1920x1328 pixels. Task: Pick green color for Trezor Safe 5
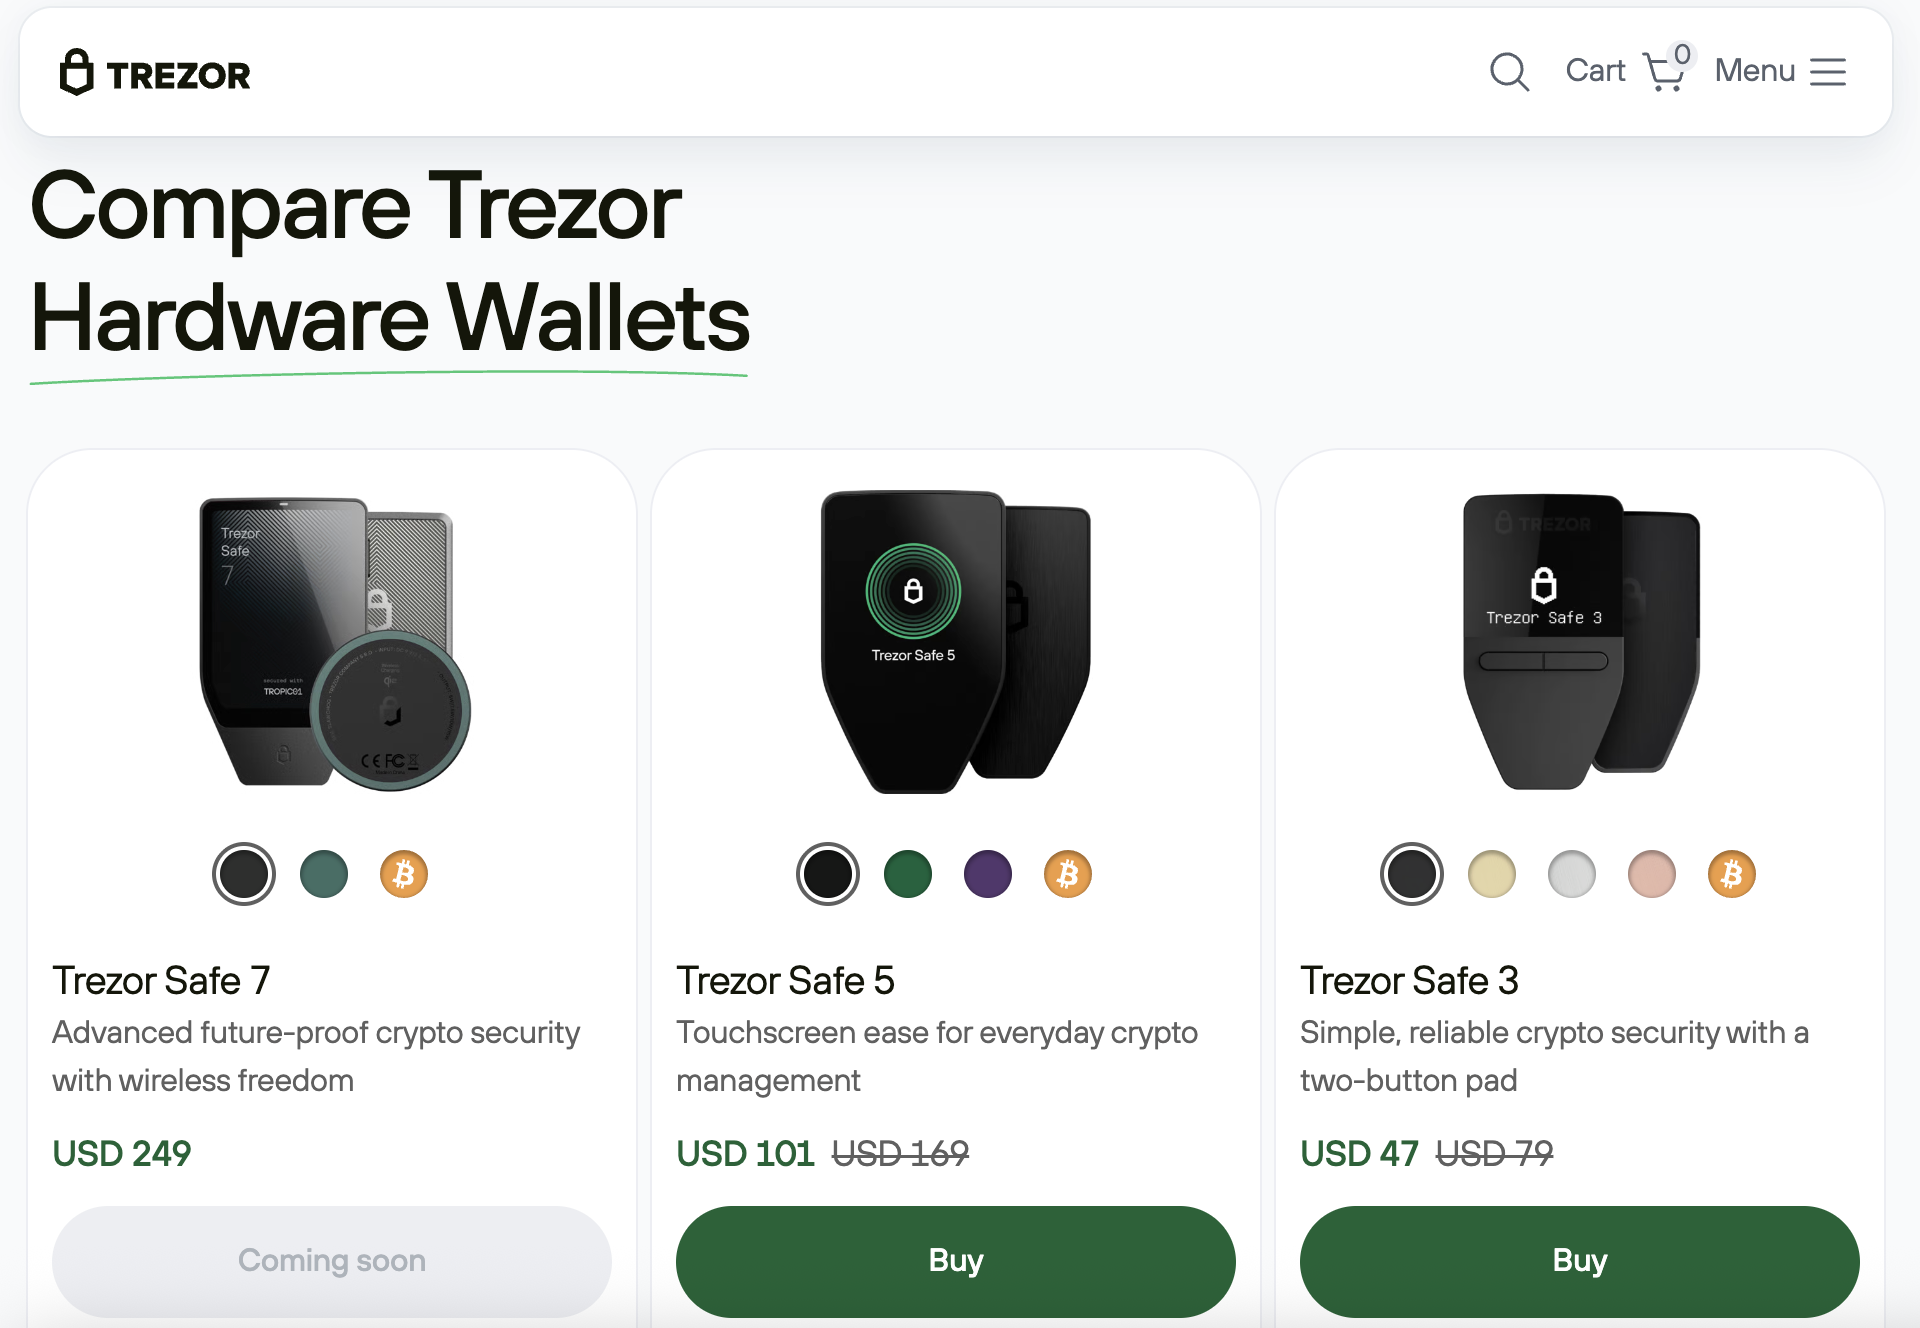(x=908, y=874)
